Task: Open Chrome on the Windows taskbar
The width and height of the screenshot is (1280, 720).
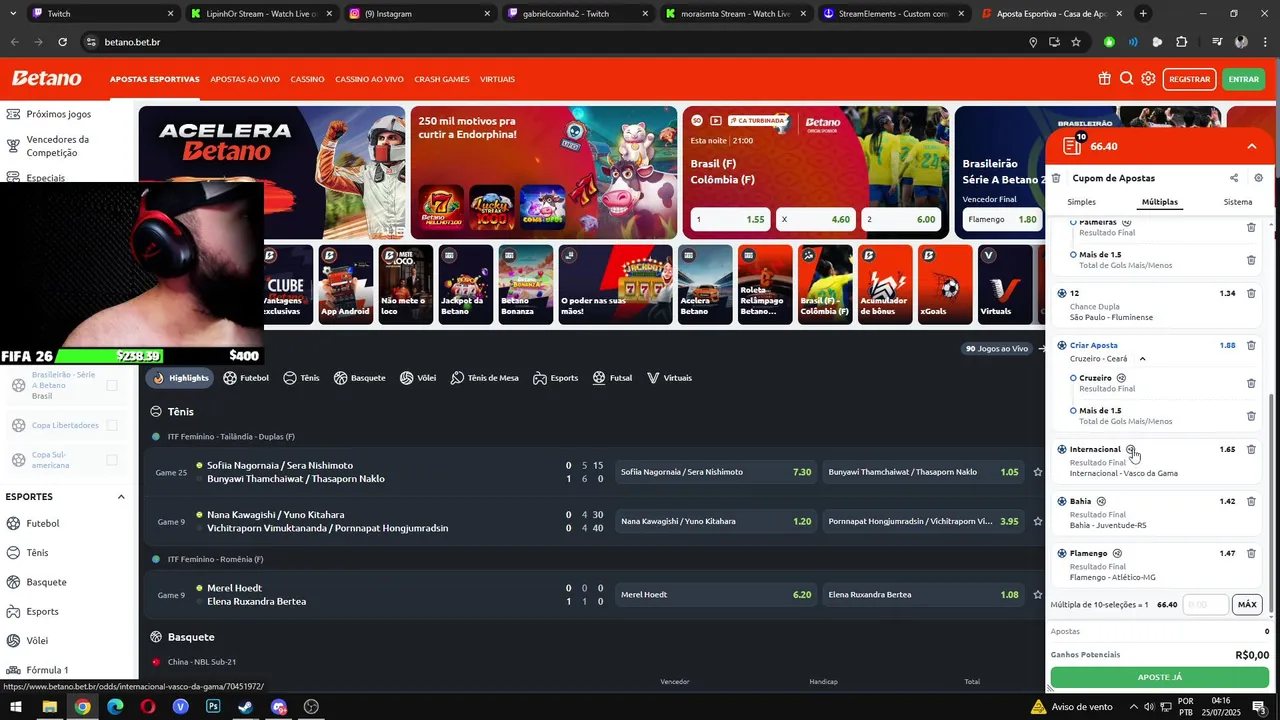Action: pyautogui.click(x=82, y=707)
